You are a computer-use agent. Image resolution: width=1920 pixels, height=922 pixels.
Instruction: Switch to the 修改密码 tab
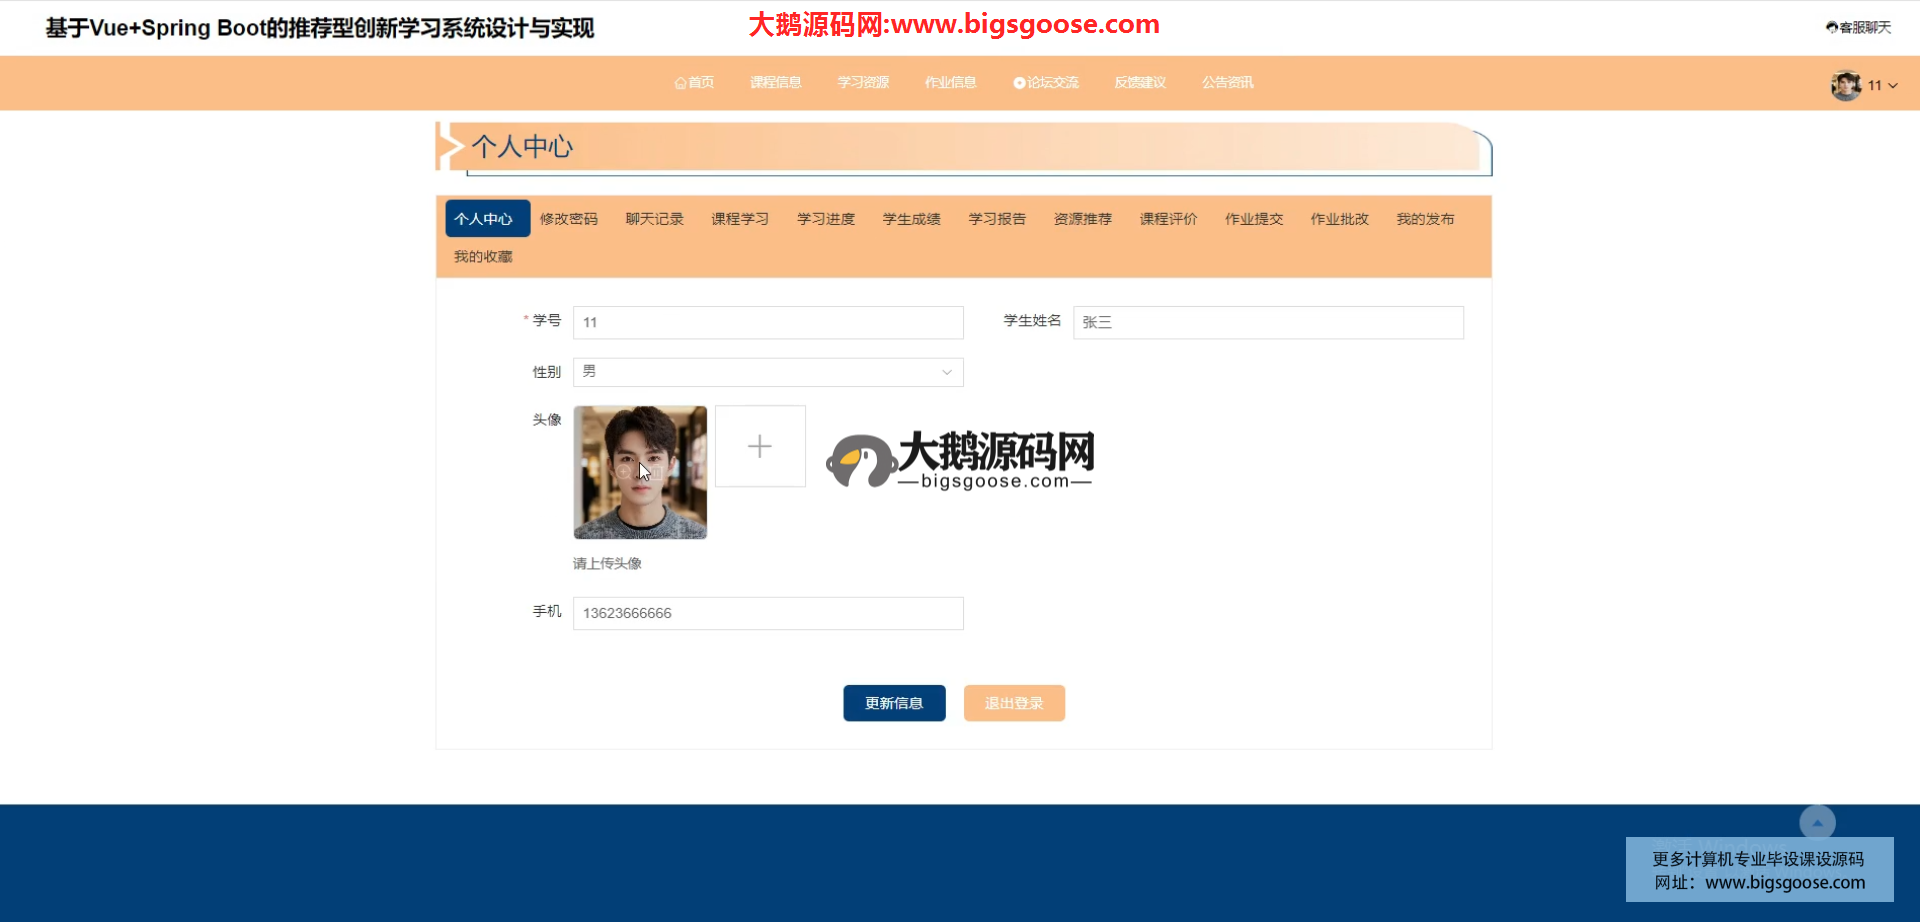coord(568,219)
